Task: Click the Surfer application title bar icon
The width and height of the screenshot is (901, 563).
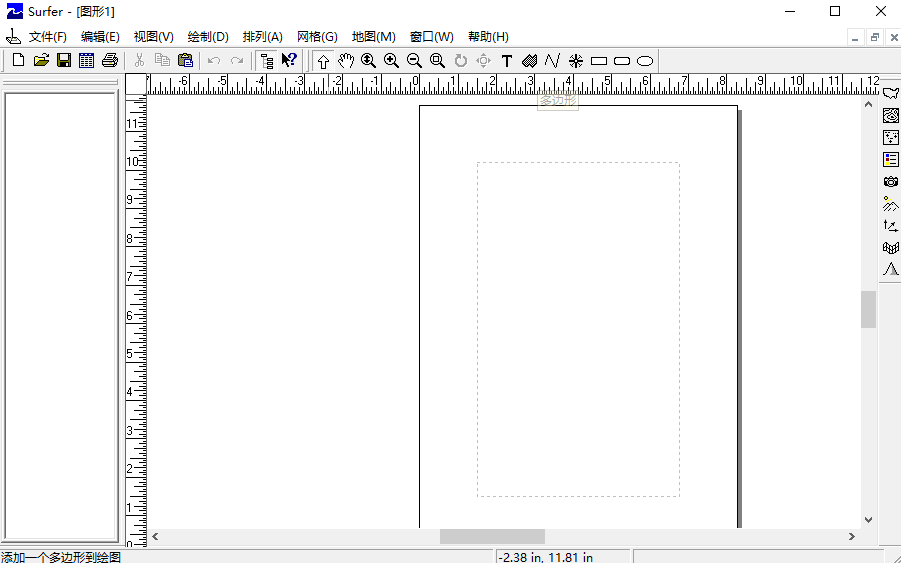Action: pos(14,11)
